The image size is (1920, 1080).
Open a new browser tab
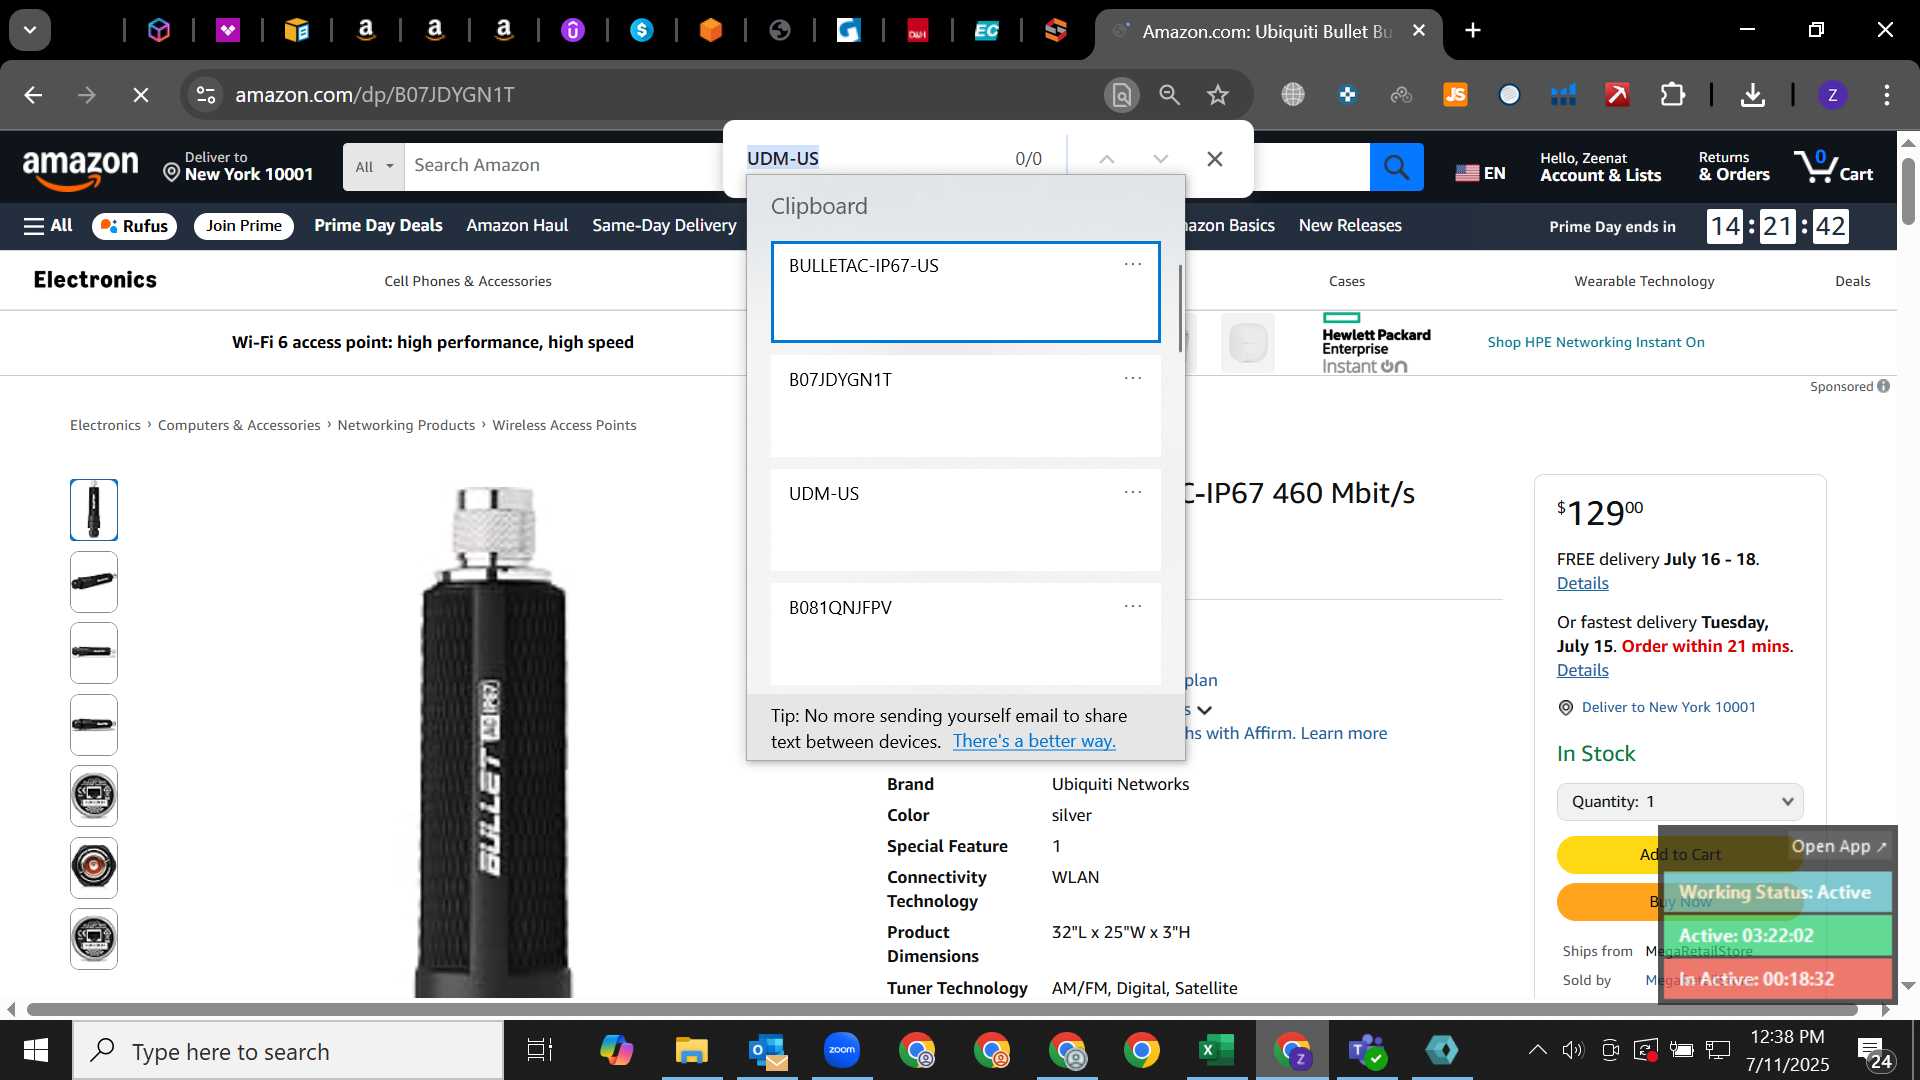tap(1472, 31)
